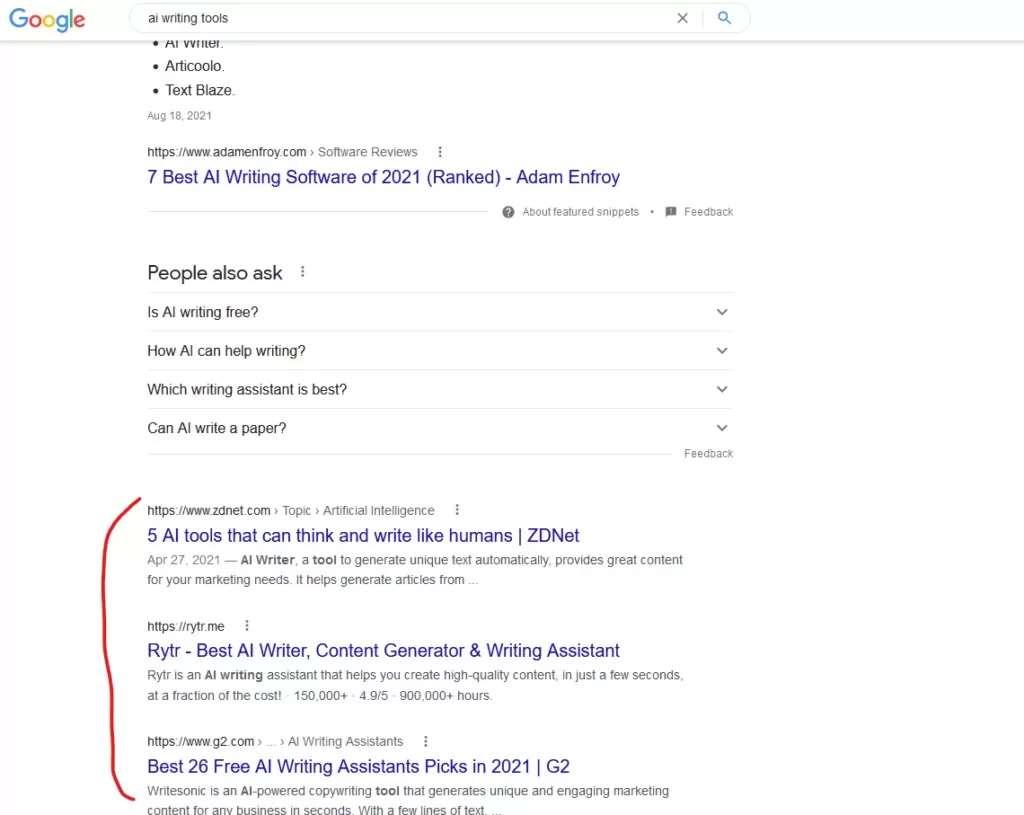Image resolution: width=1024 pixels, height=815 pixels.
Task: Expand 'Is AI writing free?' question
Action: (x=440, y=312)
